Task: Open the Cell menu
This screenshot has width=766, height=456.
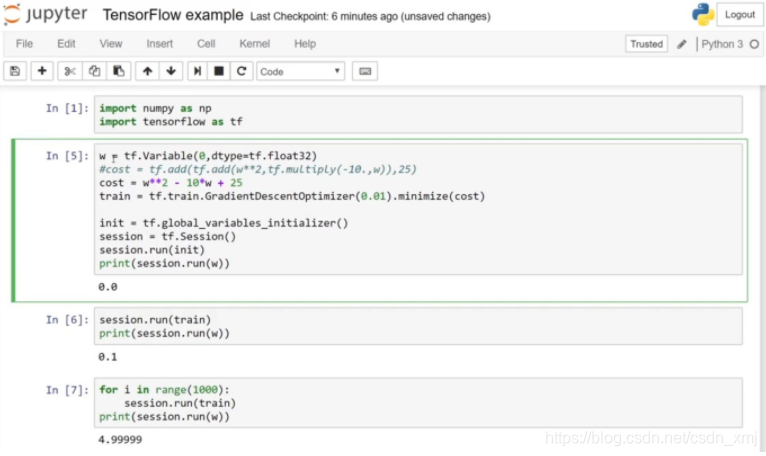Action: tap(206, 44)
